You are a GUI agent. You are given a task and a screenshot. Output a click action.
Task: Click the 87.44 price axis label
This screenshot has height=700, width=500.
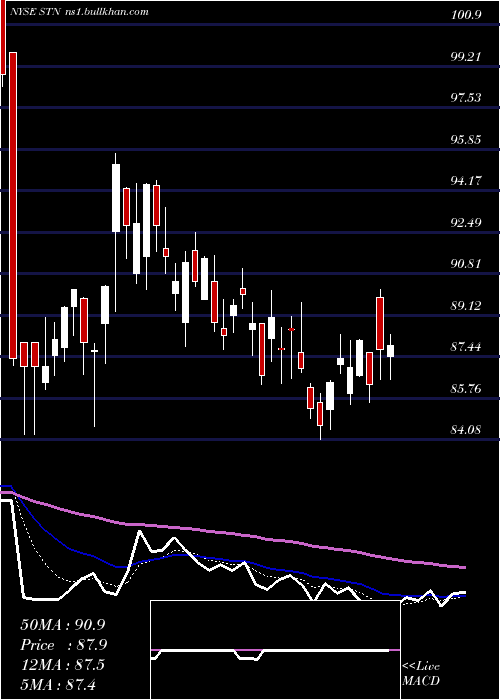[466, 347]
